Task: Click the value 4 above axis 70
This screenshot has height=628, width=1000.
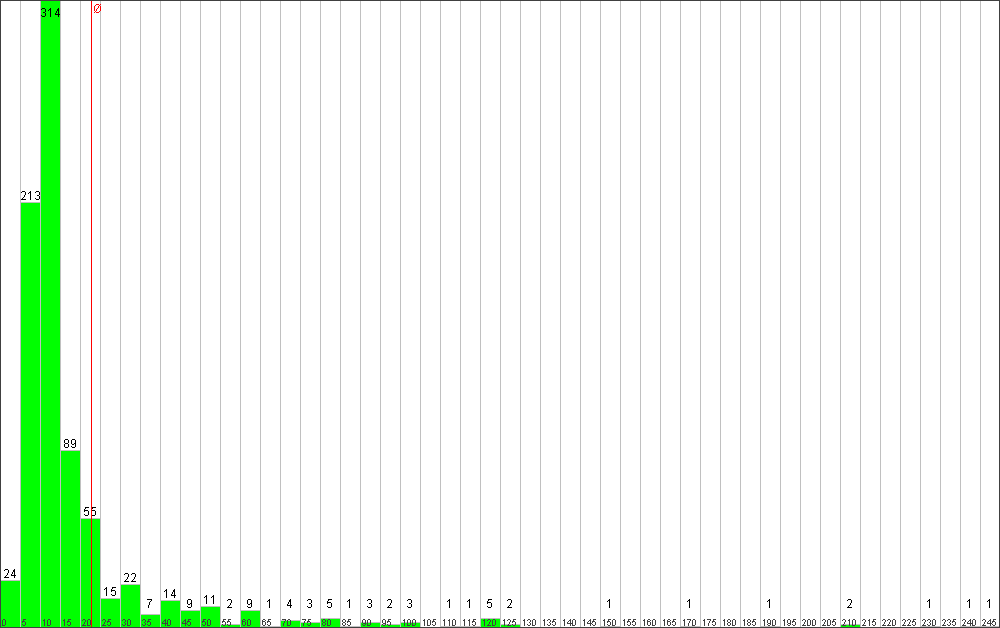Action: [x=289, y=604]
